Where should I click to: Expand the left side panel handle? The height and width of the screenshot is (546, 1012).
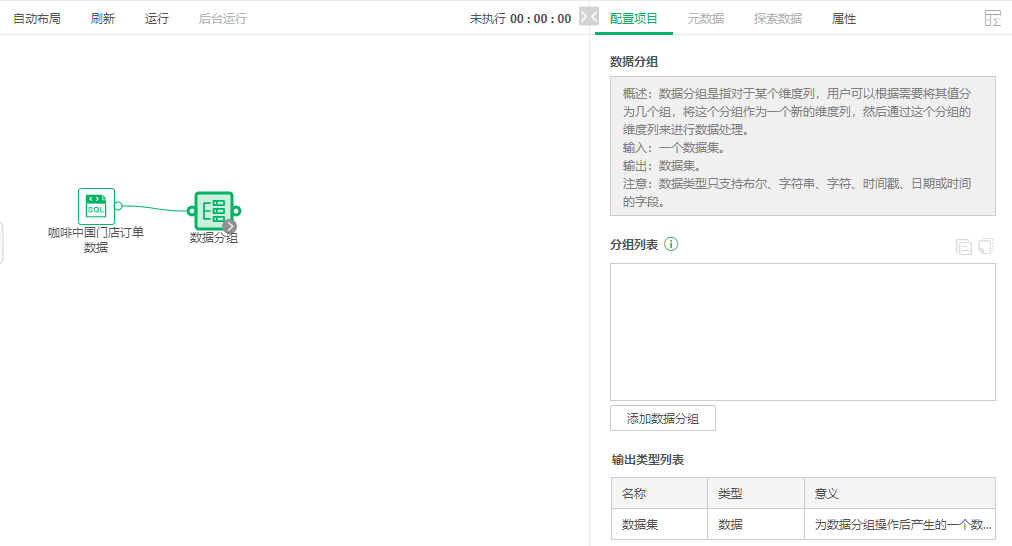(x=2, y=243)
